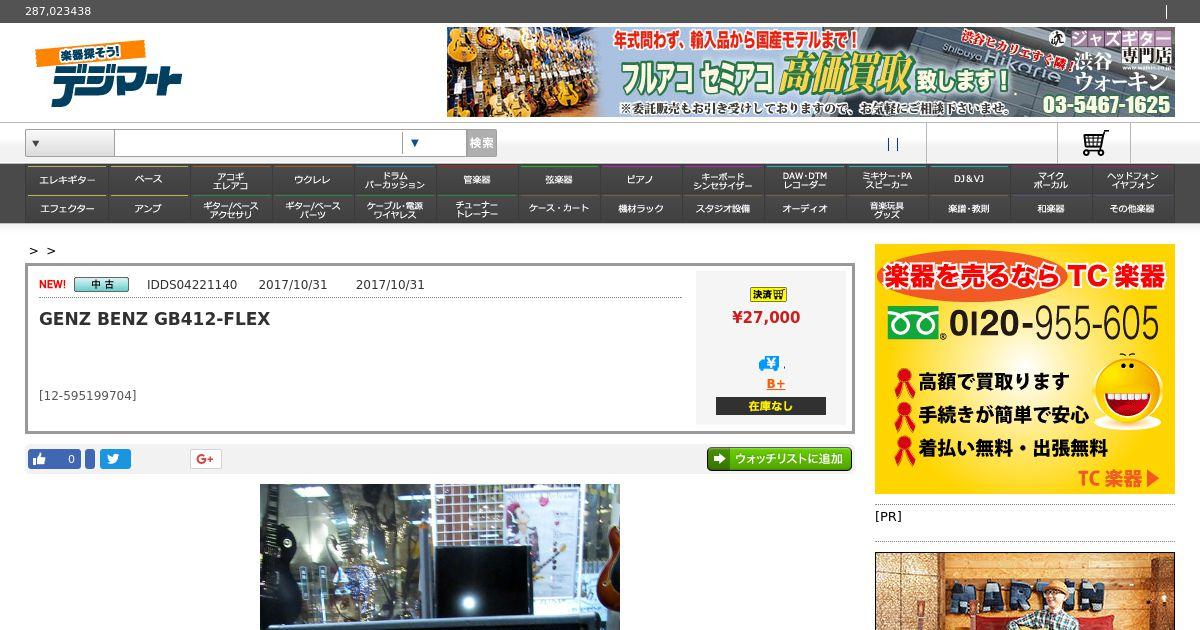
Task: Click the GENZ BENZ GB412-FLEX title
Action: [x=154, y=319]
